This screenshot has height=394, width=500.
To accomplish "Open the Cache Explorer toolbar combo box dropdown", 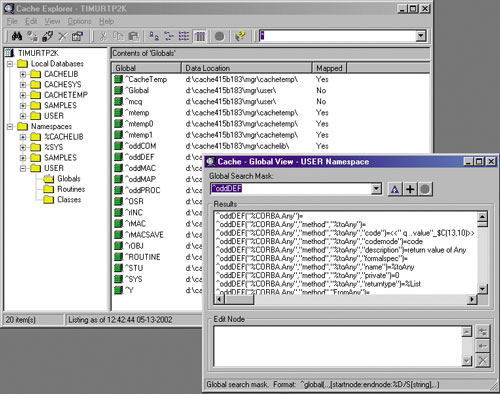I will (x=421, y=36).
